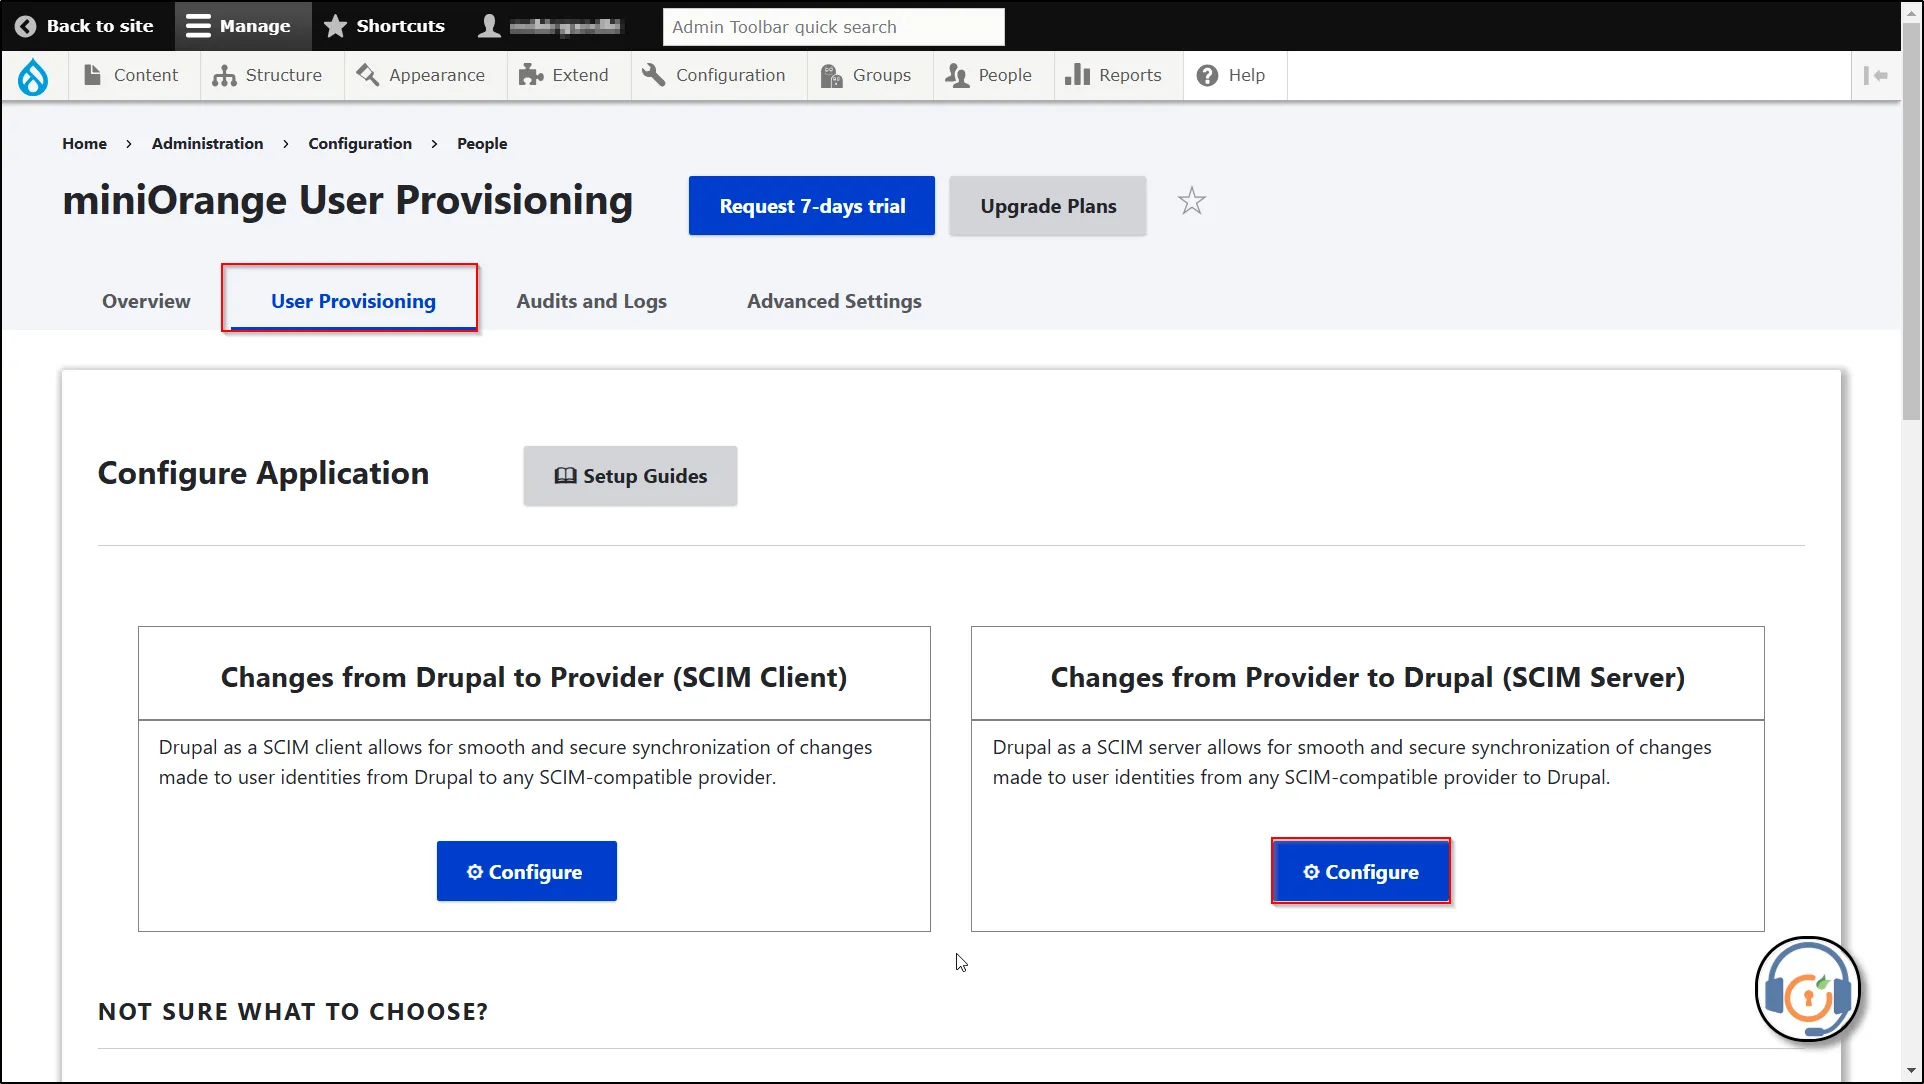
Task: Click the Setup Guides button
Action: 629,475
